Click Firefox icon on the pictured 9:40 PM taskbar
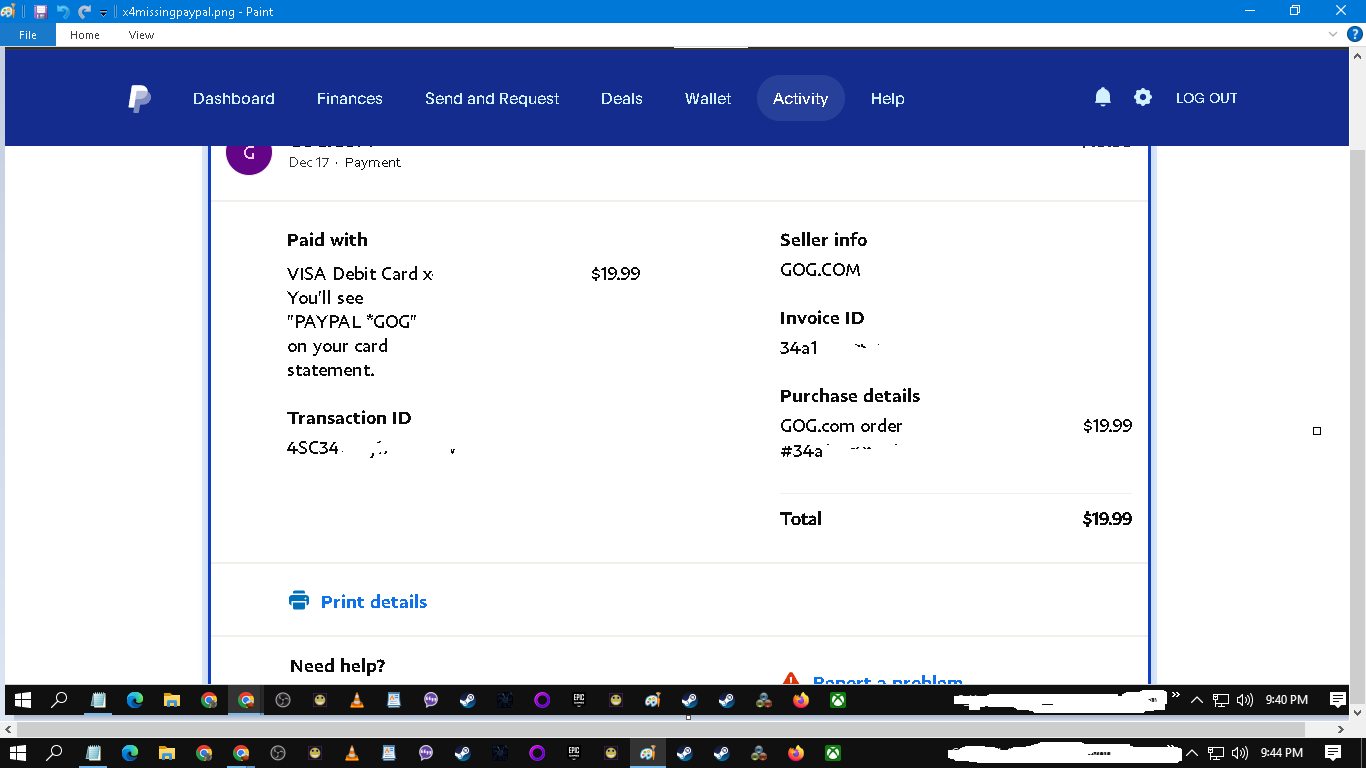1366x768 pixels. click(801, 700)
